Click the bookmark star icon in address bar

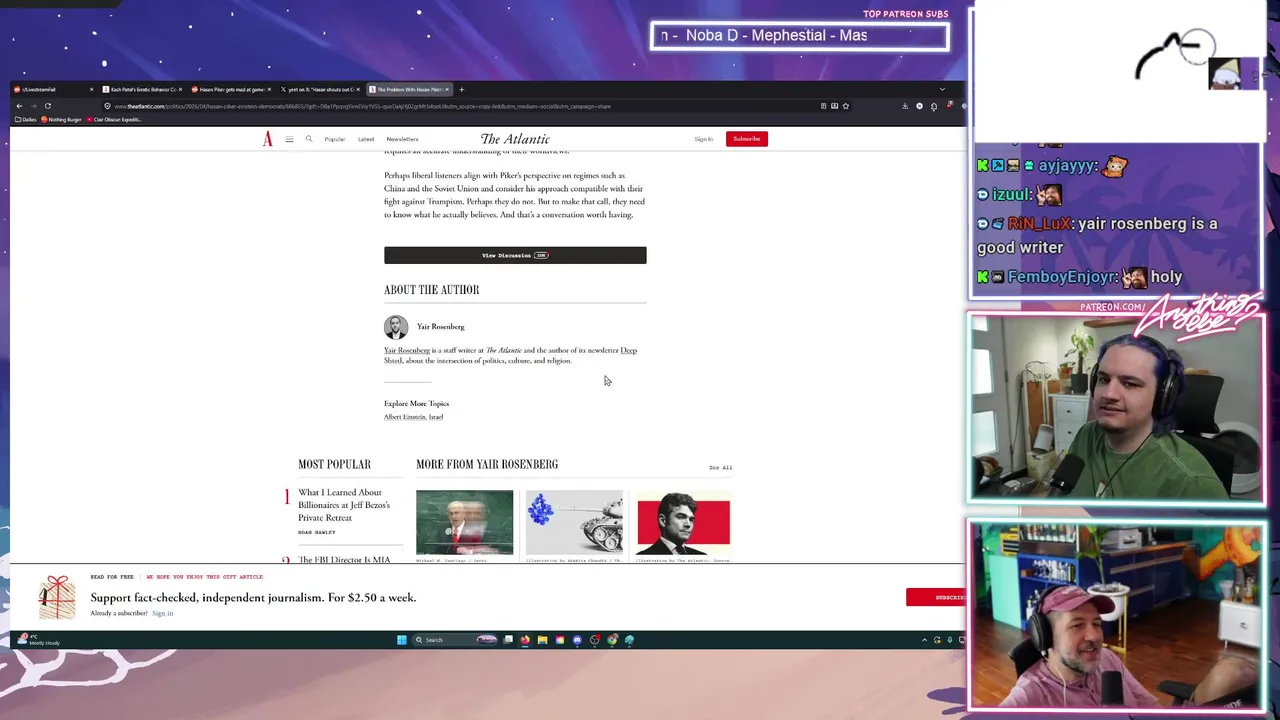846,106
